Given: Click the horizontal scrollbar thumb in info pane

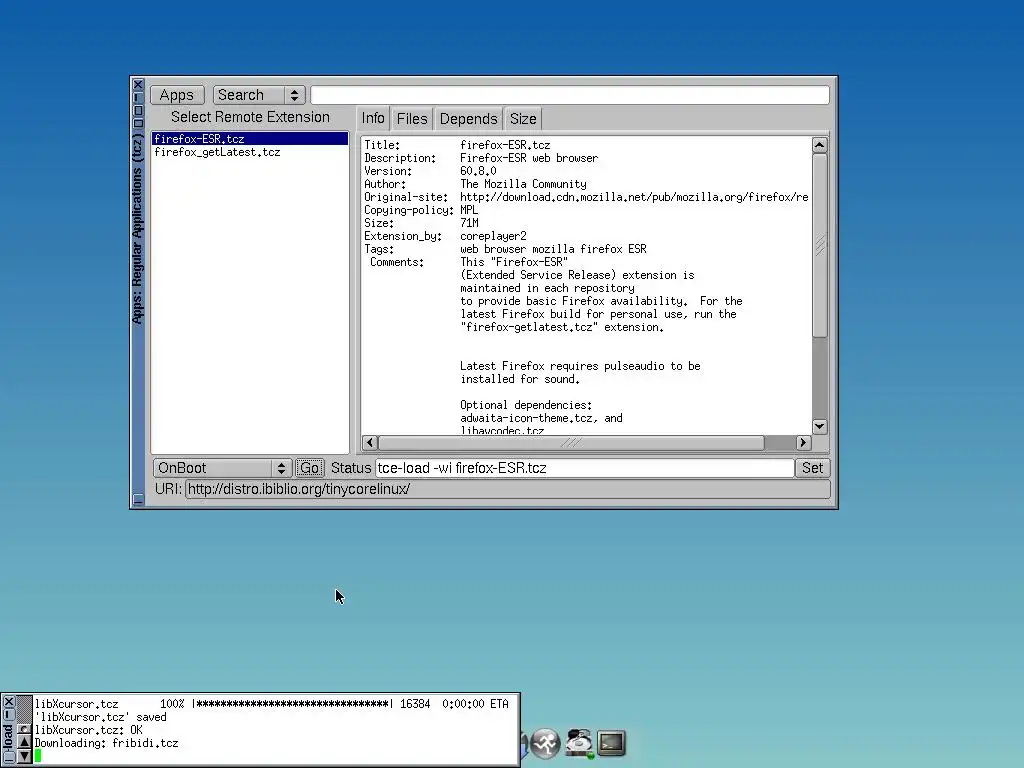Looking at the screenshot, I should click(x=571, y=443).
